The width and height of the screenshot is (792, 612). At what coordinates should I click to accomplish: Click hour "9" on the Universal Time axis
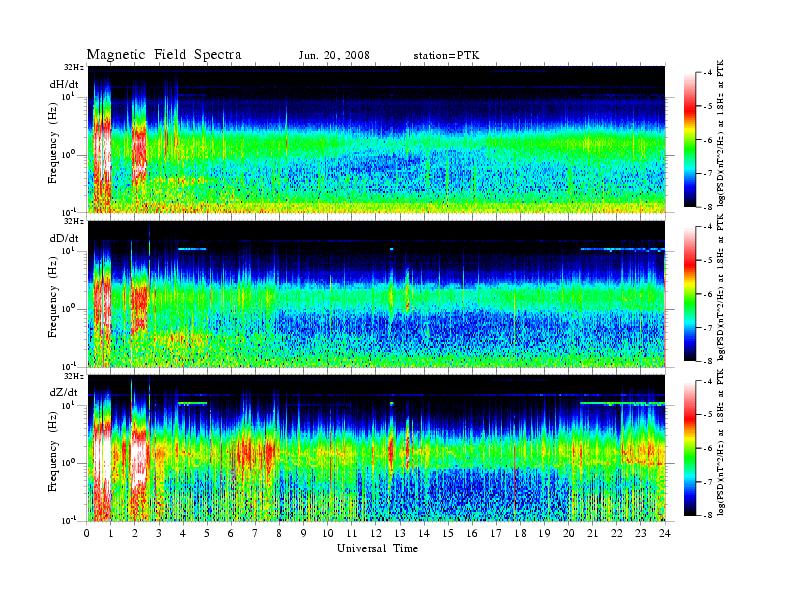[x=303, y=533]
